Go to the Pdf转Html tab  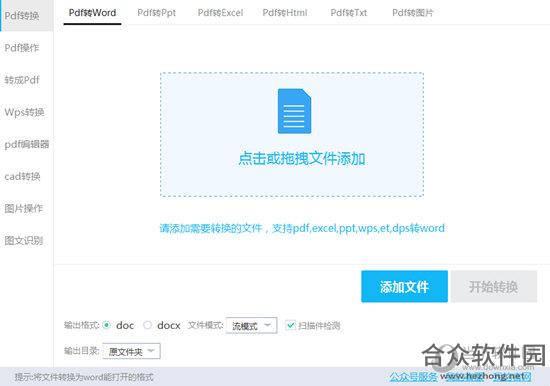tap(285, 13)
